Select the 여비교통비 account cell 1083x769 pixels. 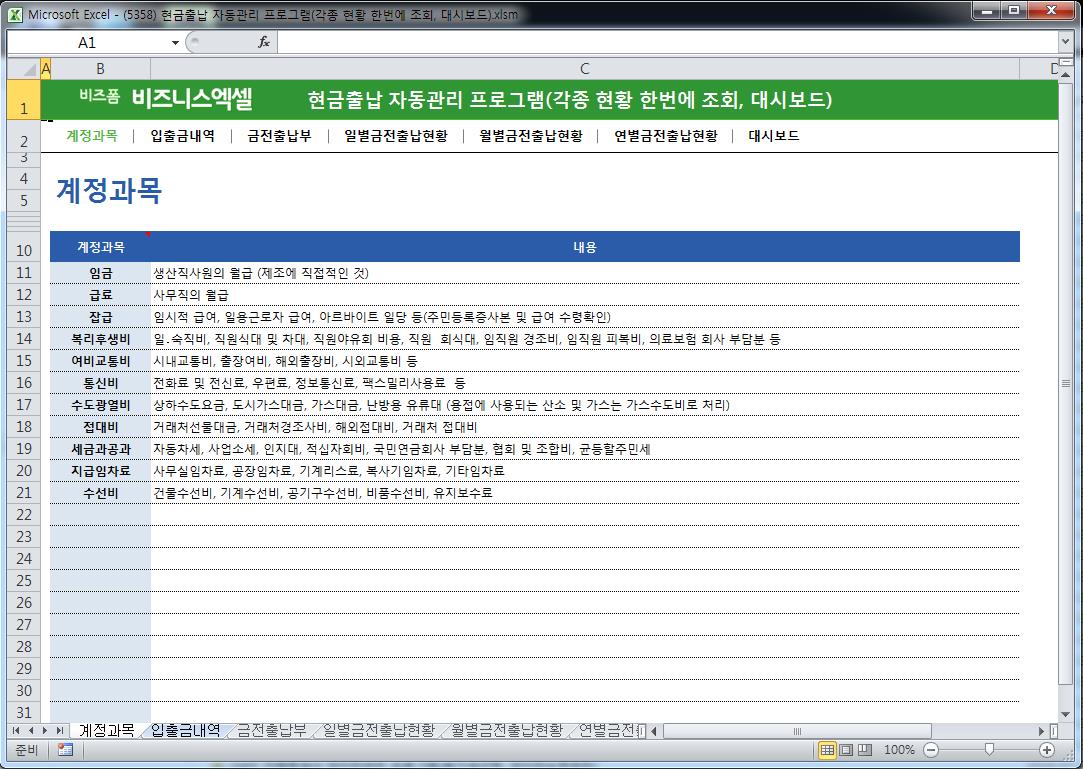[x=100, y=361]
